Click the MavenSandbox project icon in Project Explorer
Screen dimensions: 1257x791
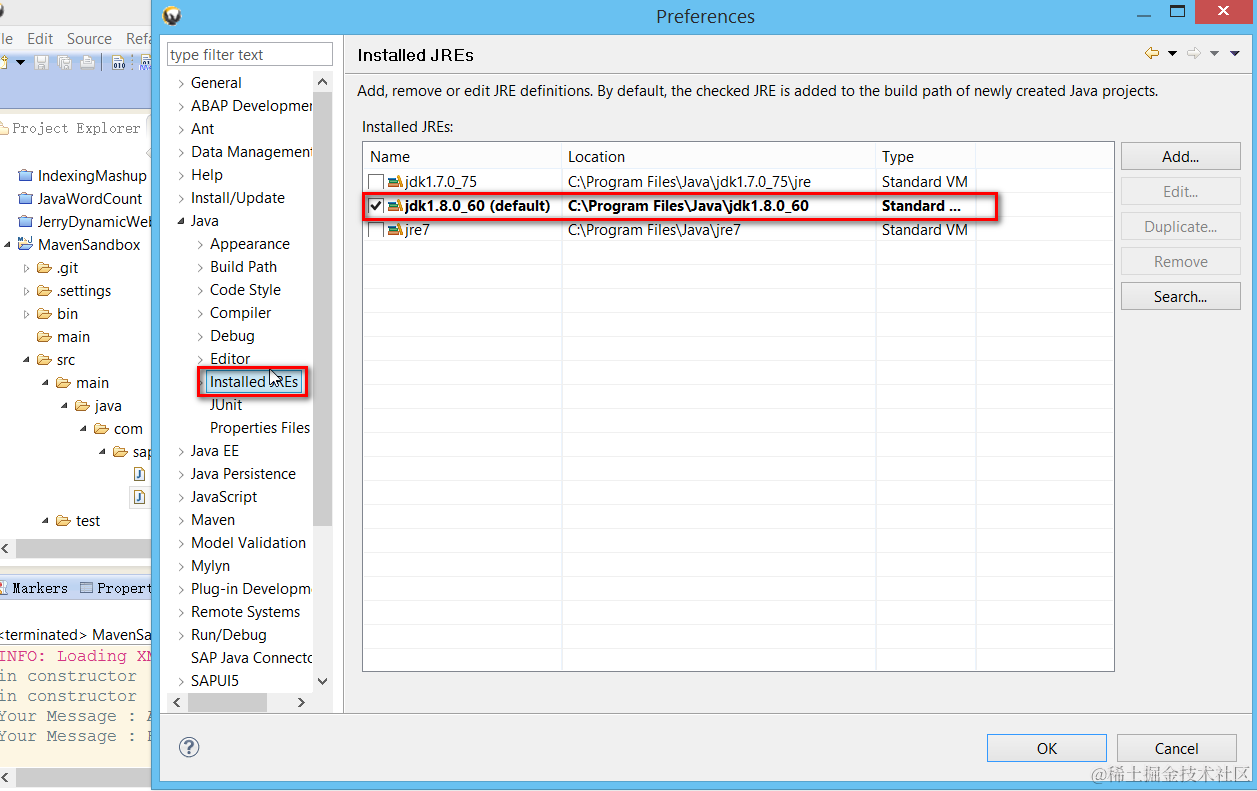click(x=25, y=244)
